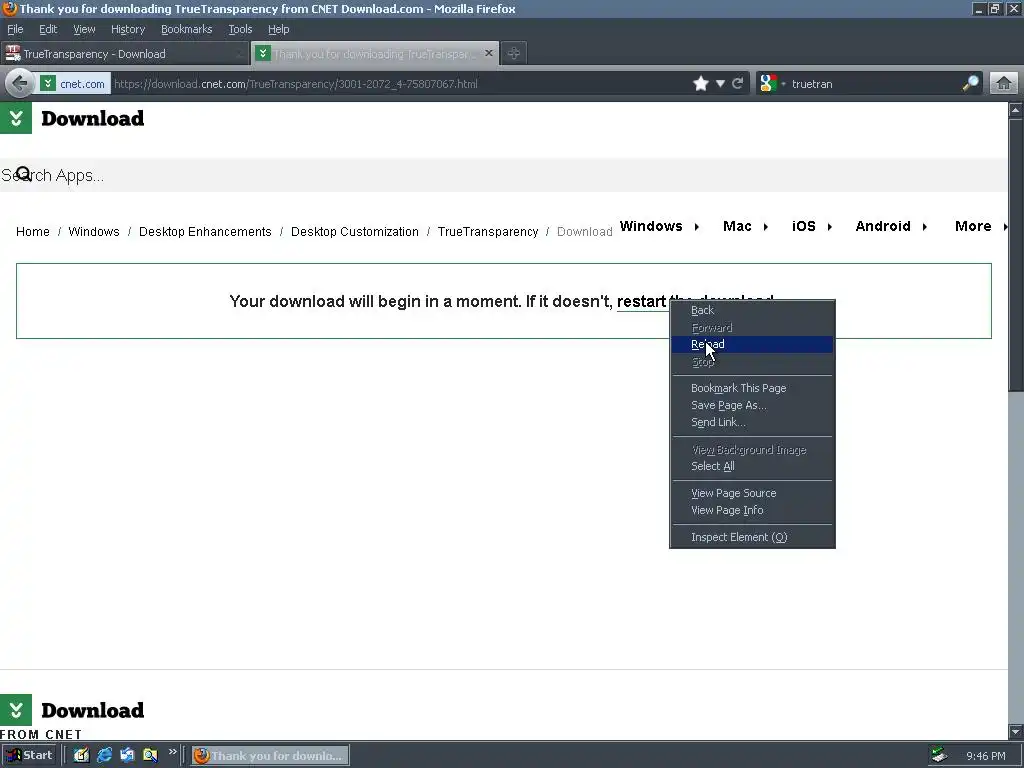Click the Search Apps field
1024x768 pixels.
[503, 175]
